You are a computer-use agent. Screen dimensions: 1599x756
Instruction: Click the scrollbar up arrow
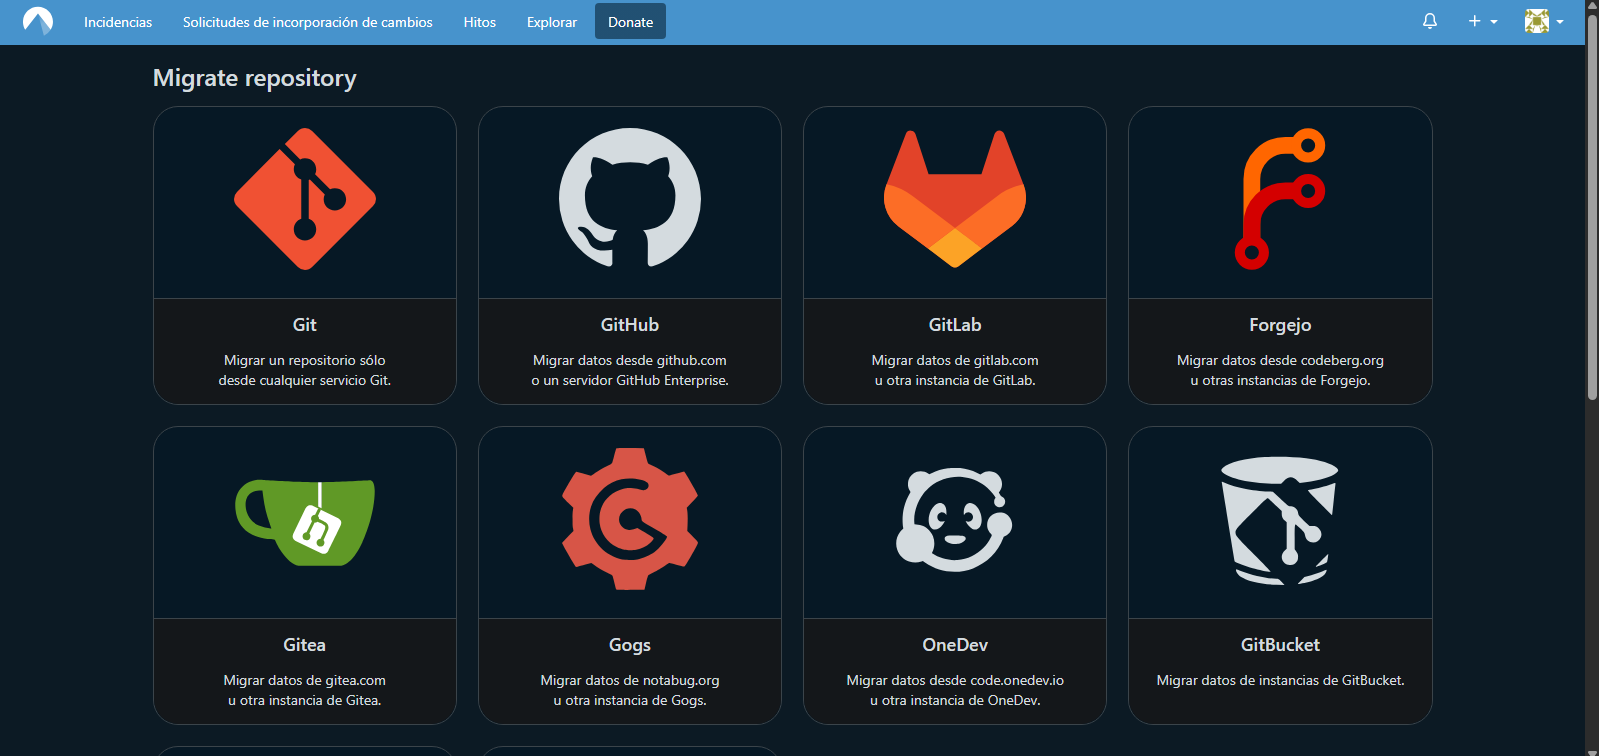1592,6
